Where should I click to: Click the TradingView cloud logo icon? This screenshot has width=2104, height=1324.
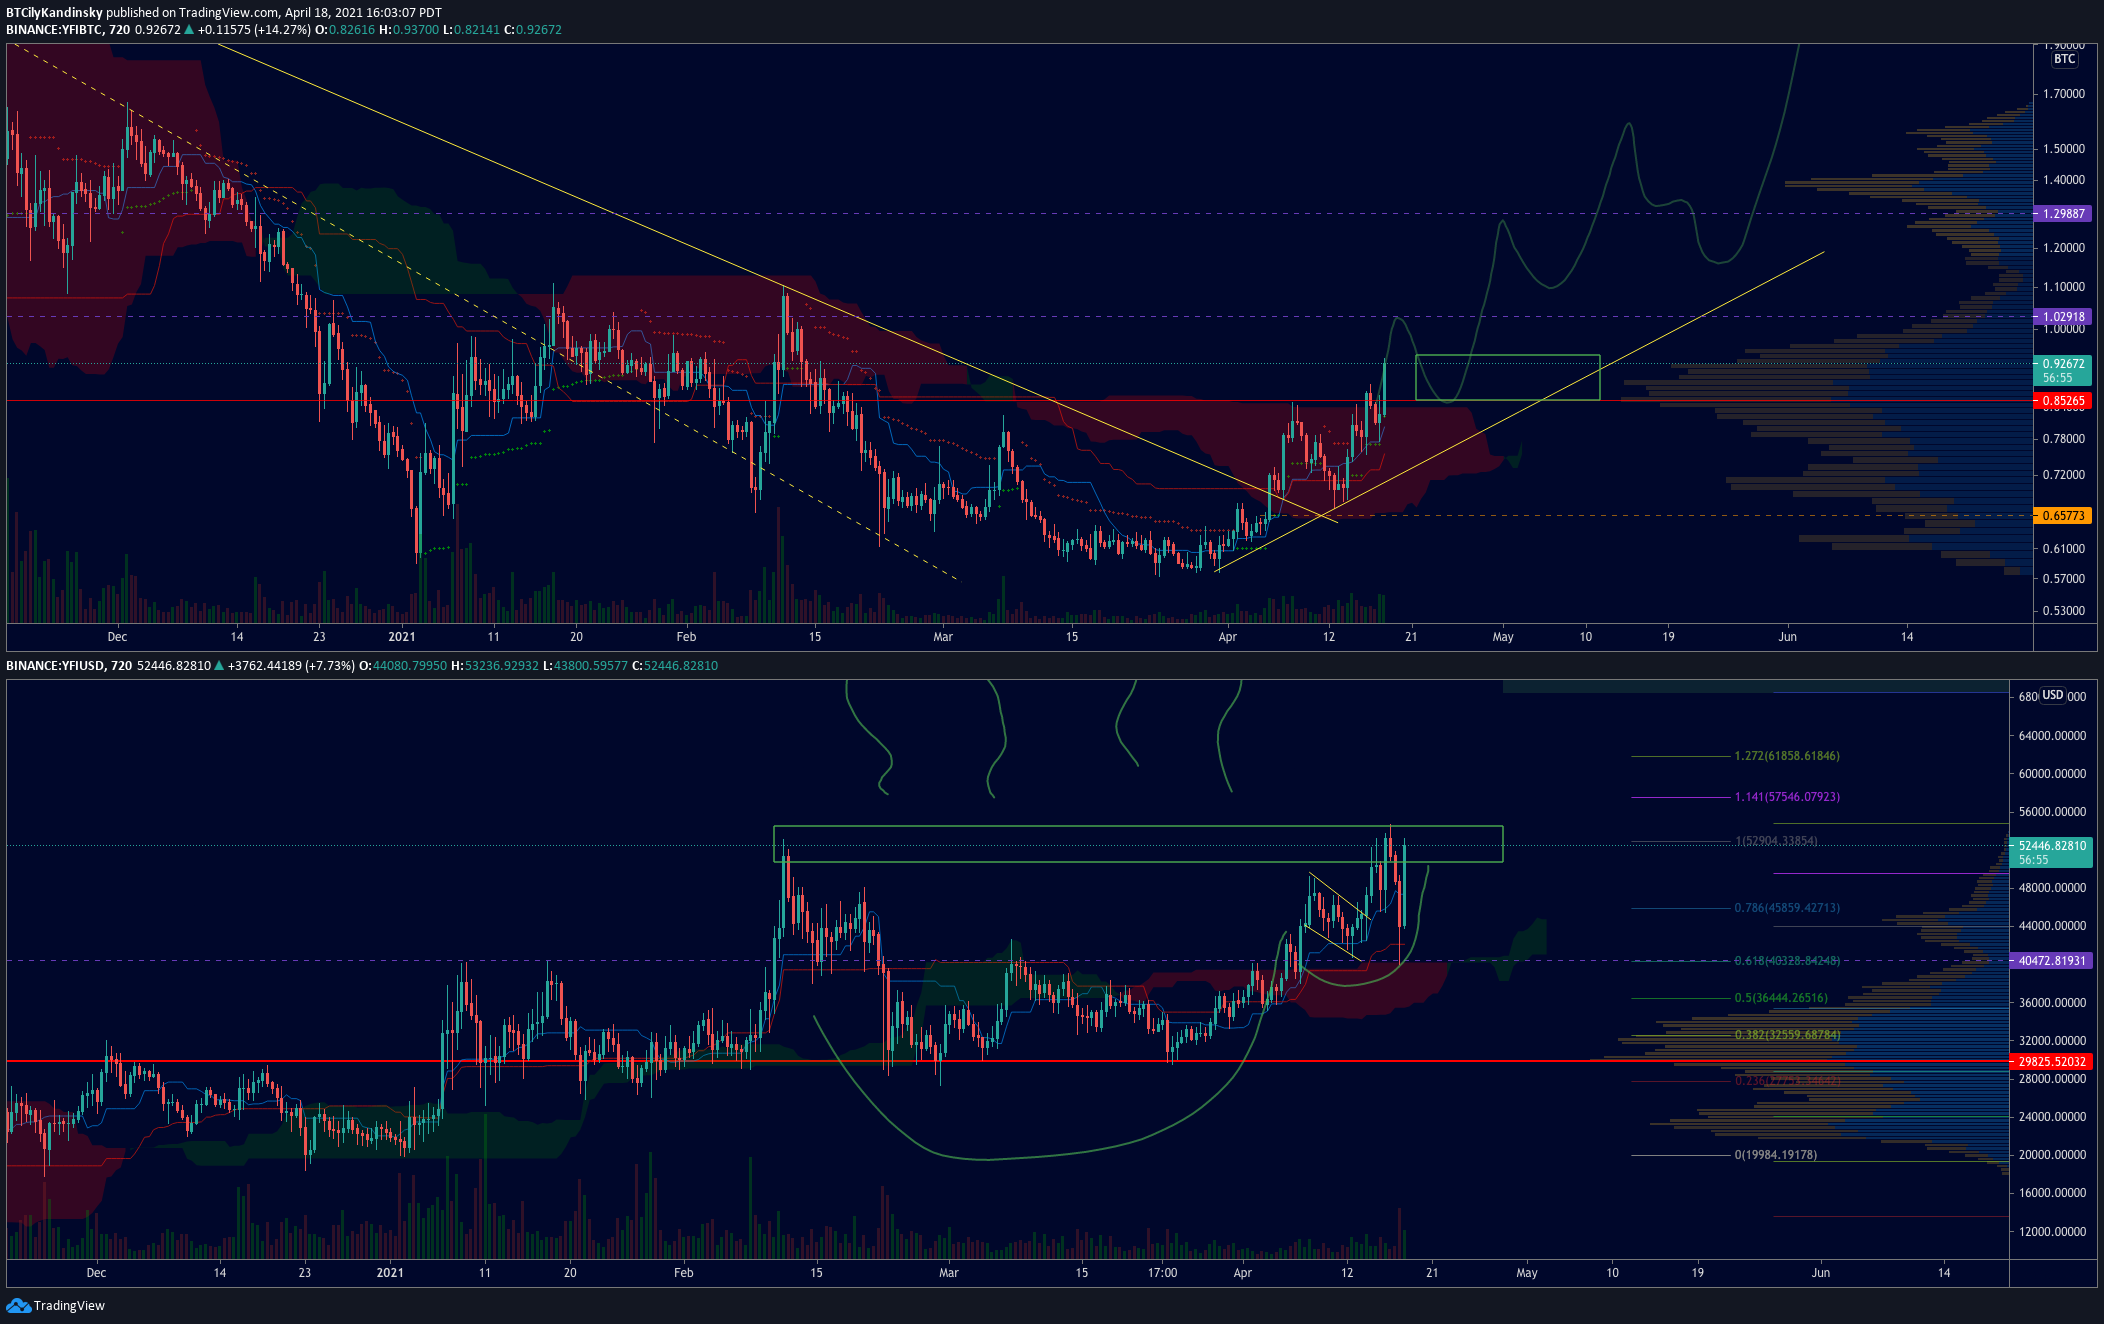(x=18, y=1305)
